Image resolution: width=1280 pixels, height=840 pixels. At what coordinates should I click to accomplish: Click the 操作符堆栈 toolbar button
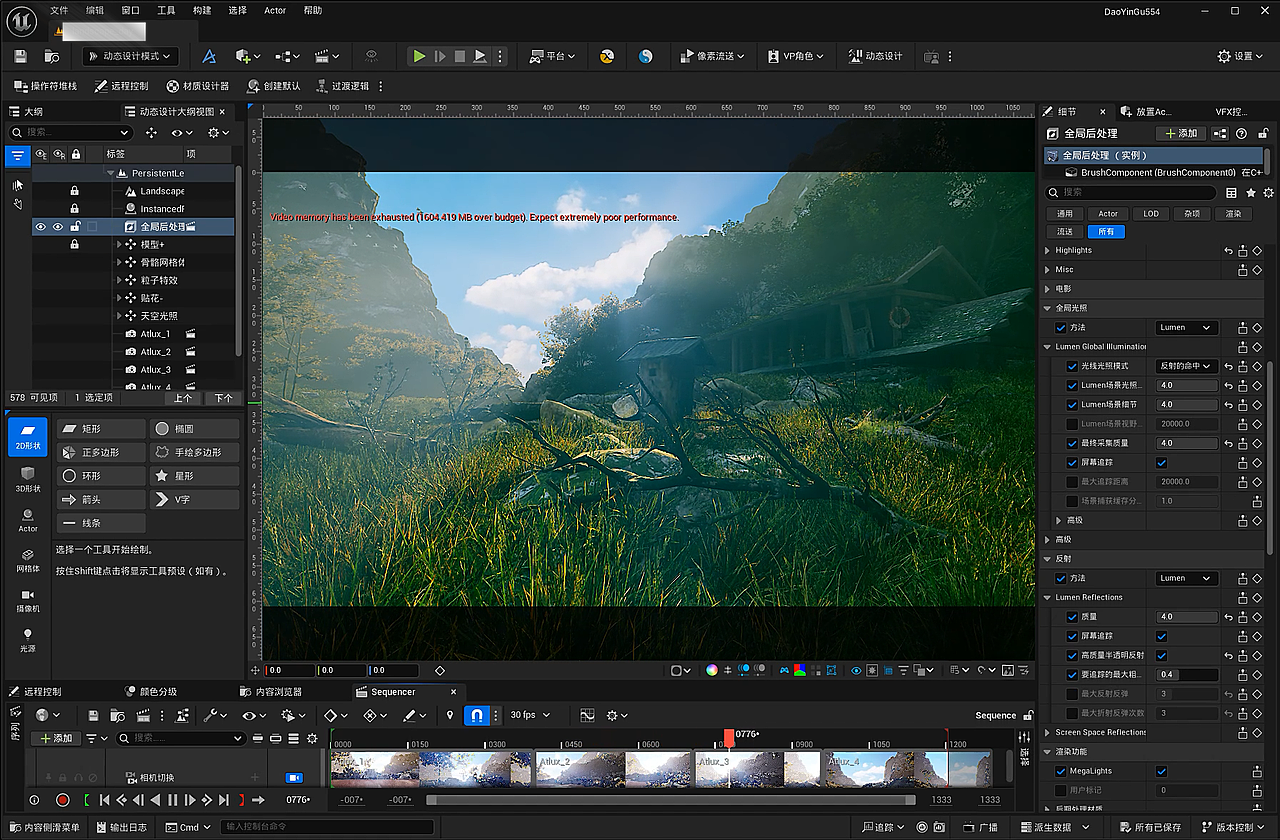(x=46, y=86)
